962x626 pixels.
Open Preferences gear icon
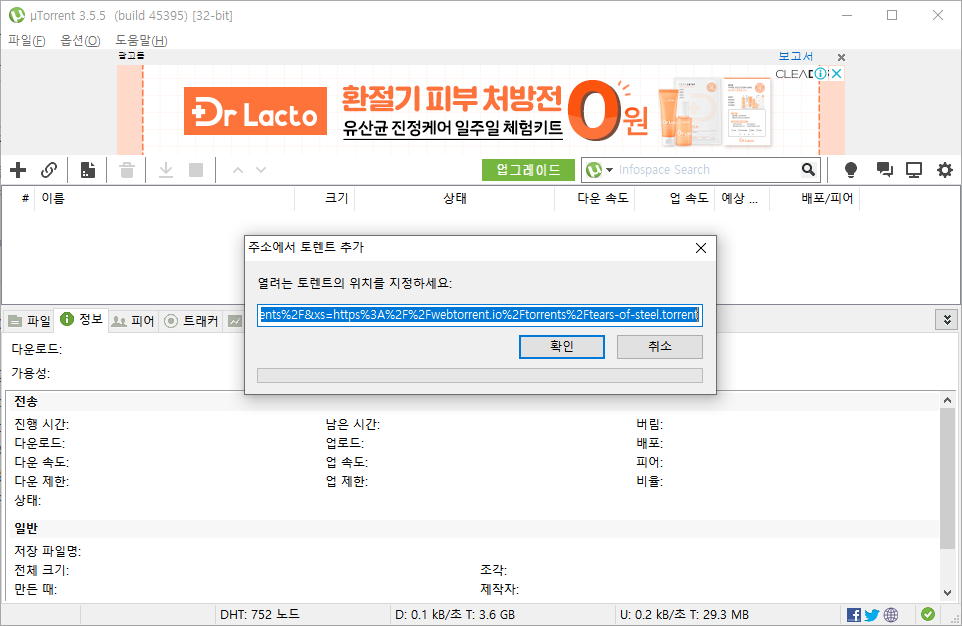coord(945,170)
